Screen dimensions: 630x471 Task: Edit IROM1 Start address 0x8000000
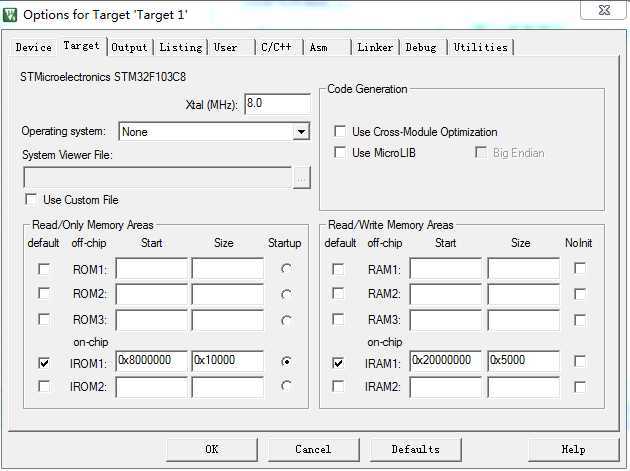click(x=151, y=361)
